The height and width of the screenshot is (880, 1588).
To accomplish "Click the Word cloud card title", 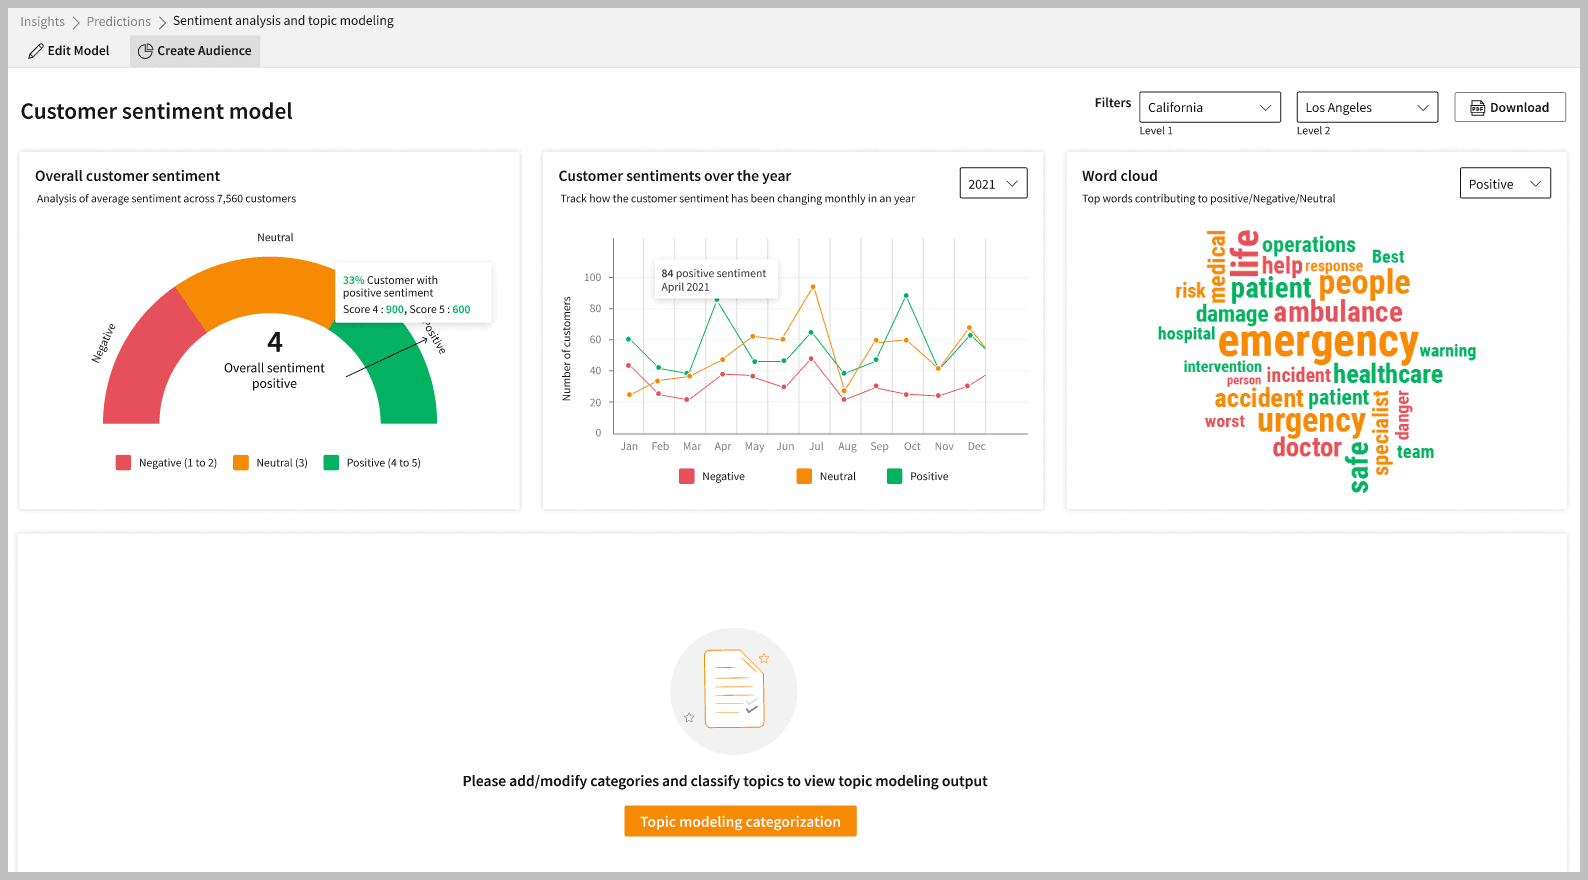I will click(1119, 176).
